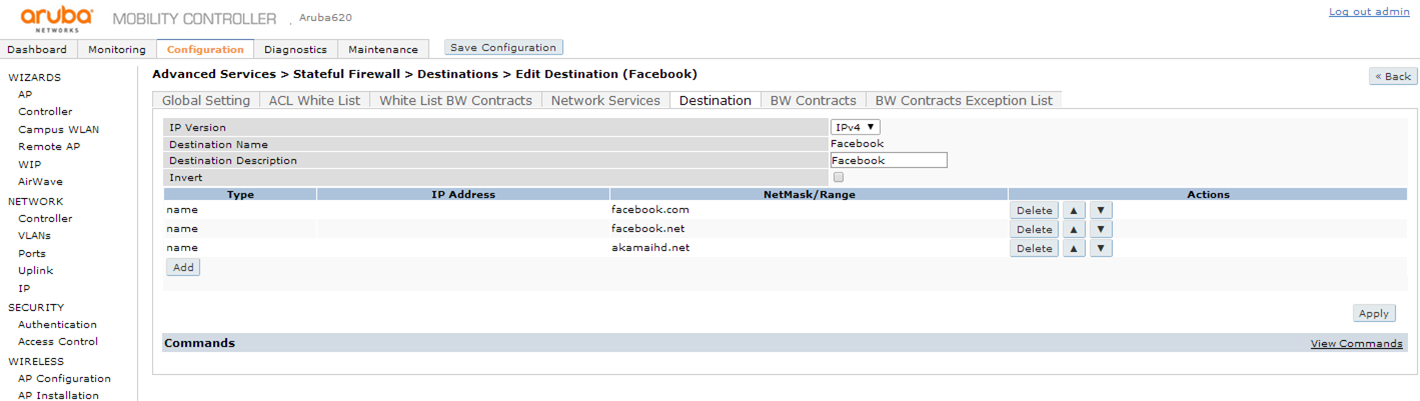The height and width of the screenshot is (401, 1420).
Task: Click the Back button
Action: 1393,76
